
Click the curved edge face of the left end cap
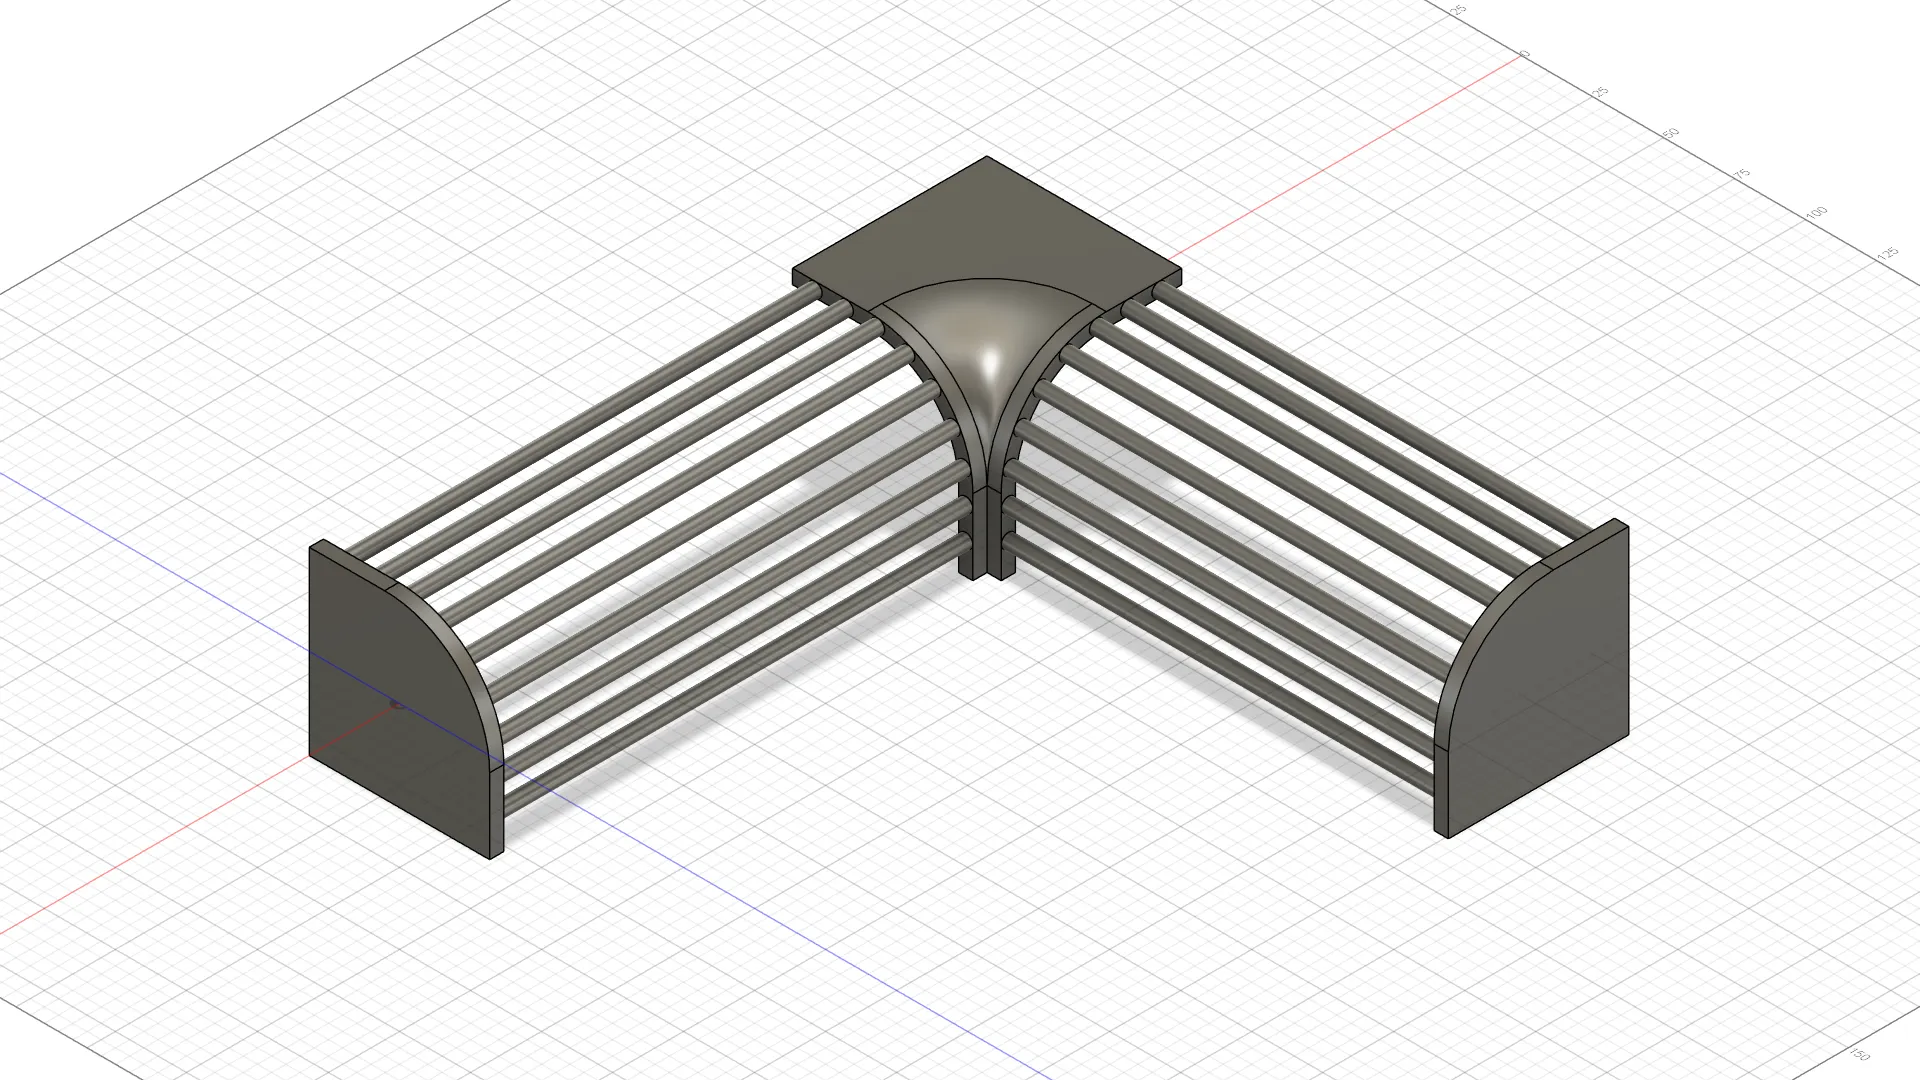point(465,650)
